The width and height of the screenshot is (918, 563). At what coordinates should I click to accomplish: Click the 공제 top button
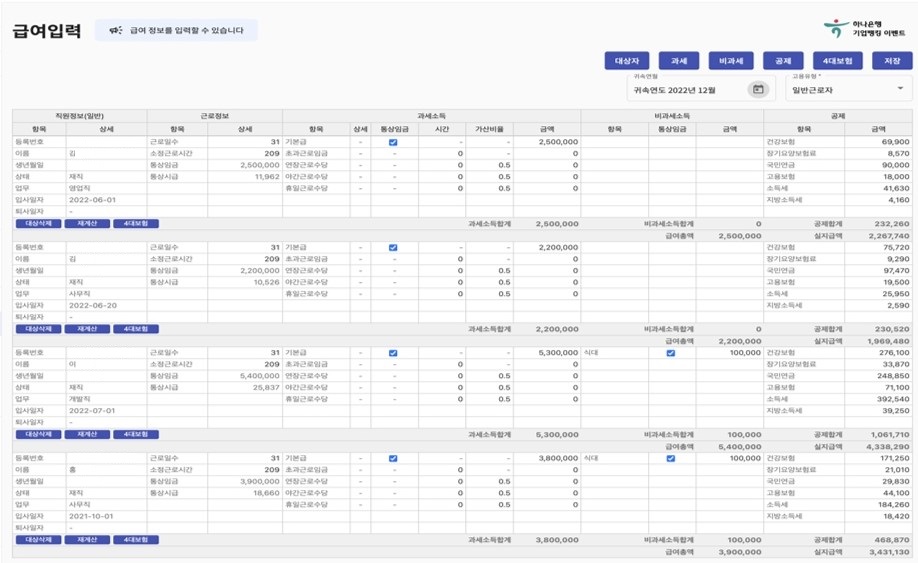[783, 61]
